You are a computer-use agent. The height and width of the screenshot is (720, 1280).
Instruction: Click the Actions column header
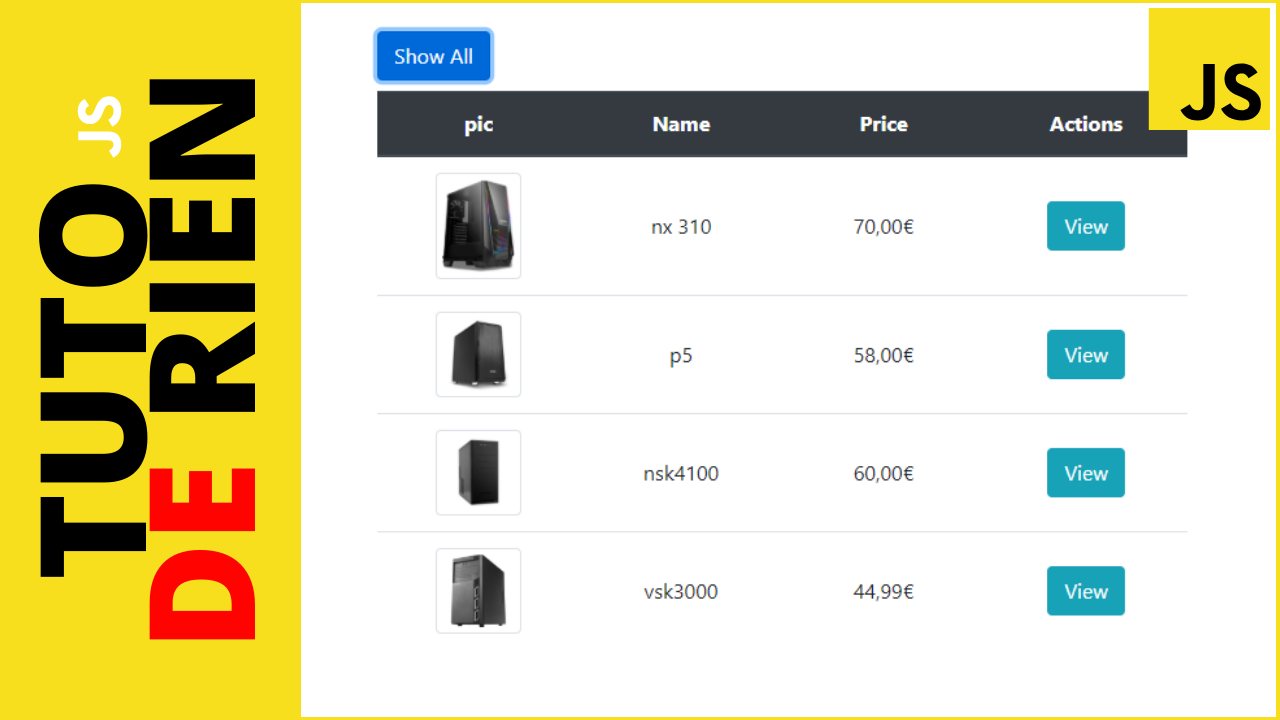1085,124
